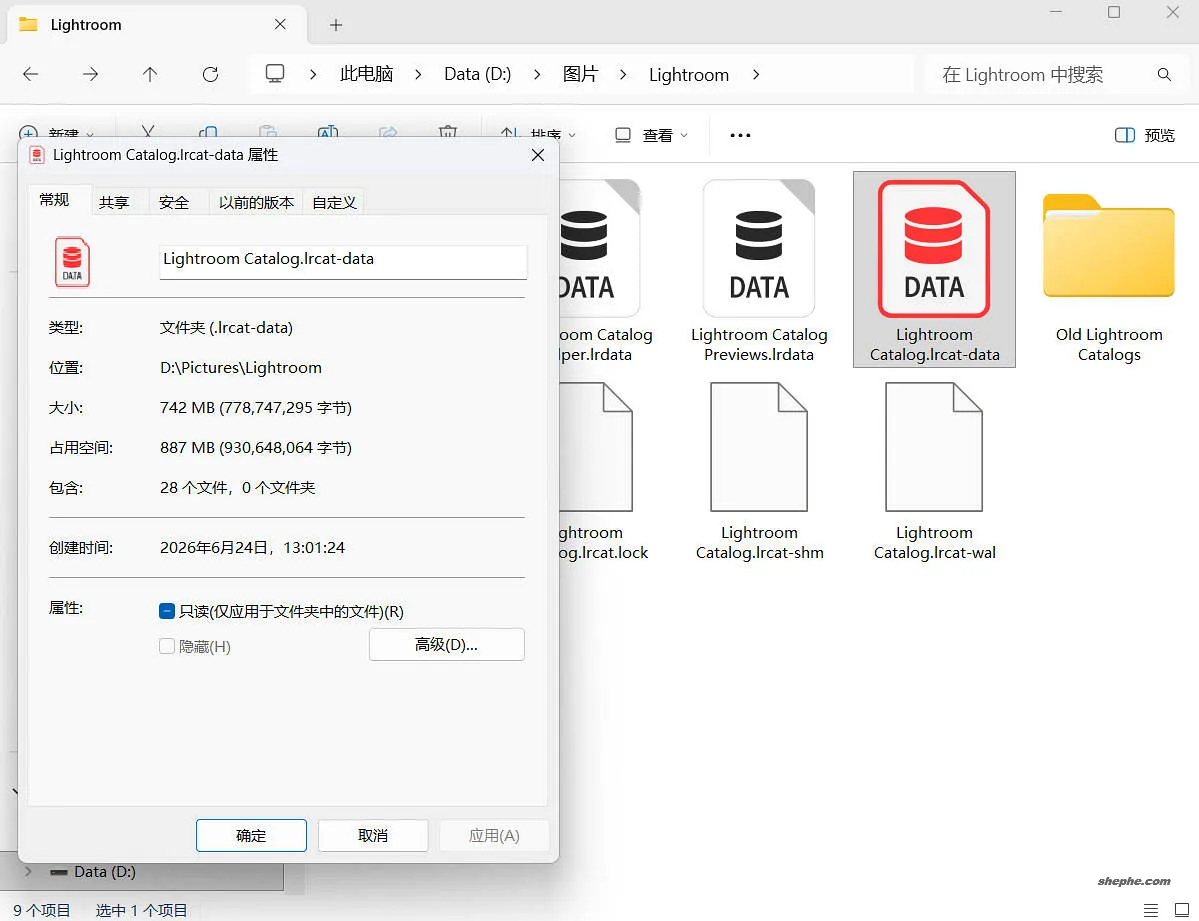The height and width of the screenshot is (921, 1199).
Task: Click the creation time 2026年6月24日 value
Action: (x=252, y=548)
